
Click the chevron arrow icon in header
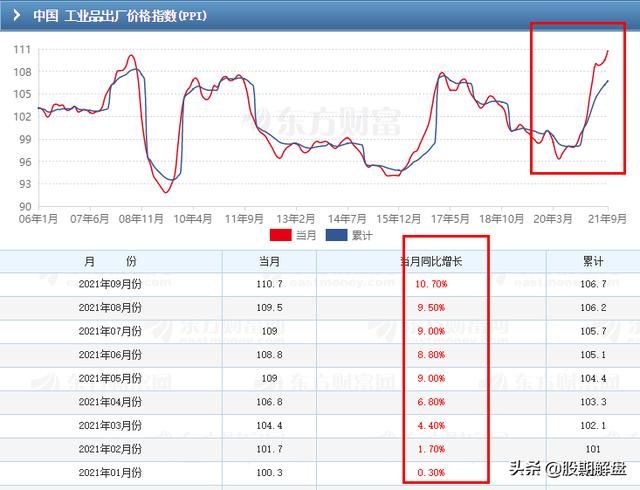pos(14,15)
